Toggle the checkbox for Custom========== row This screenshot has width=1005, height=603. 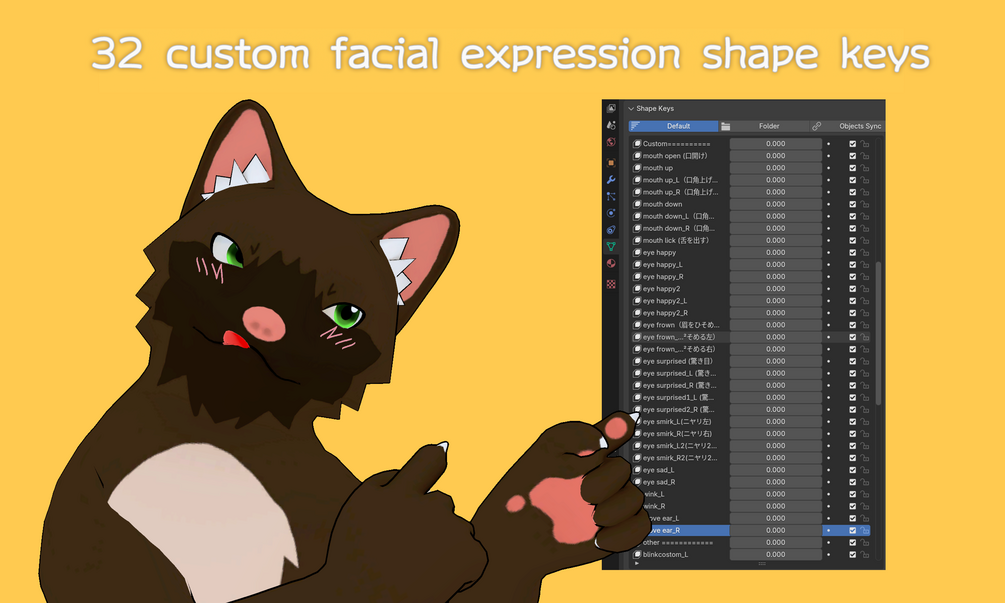tap(852, 144)
